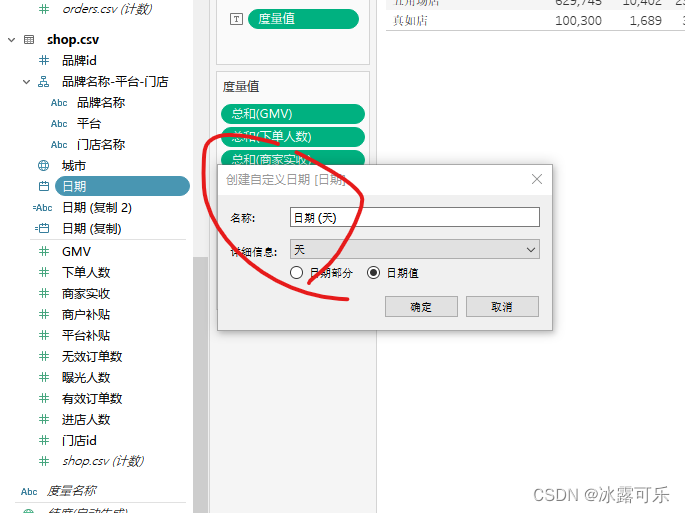Click the number icon beside 曝光人数
685x513 pixels.
point(44,377)
